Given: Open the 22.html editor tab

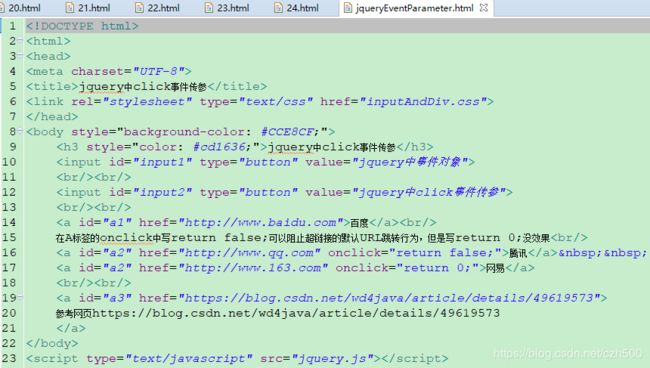Looking at the screenshot, I should pos(158,7).
